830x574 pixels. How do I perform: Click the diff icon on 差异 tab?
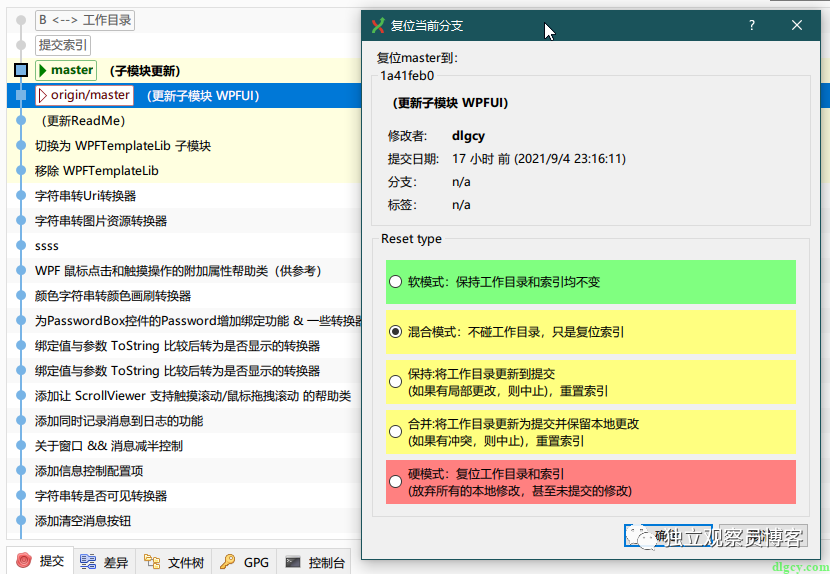coord(88,561)
